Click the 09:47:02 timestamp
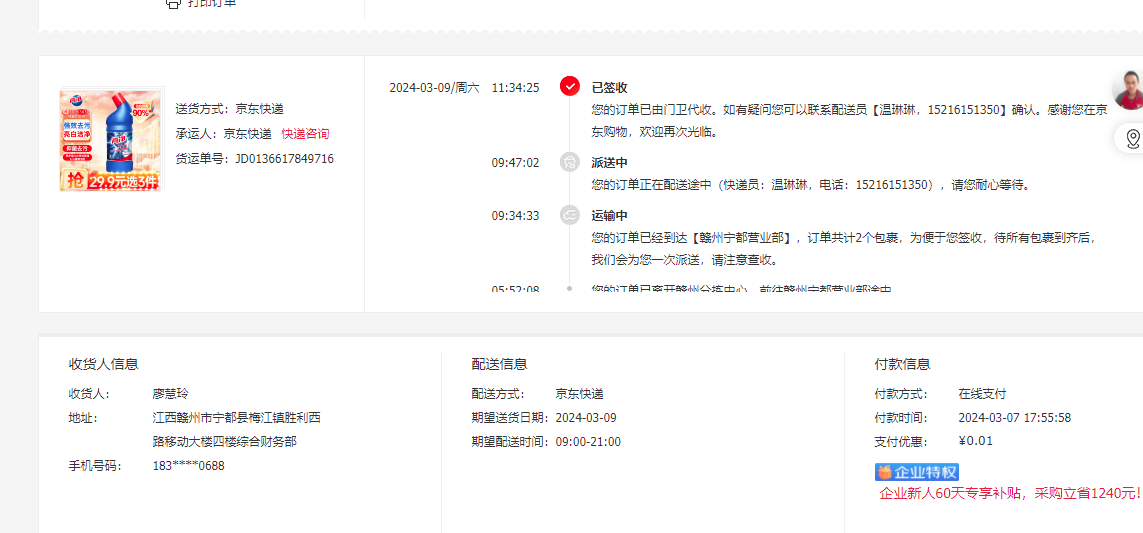This screenshot has width=1143, height=533. 515,163
